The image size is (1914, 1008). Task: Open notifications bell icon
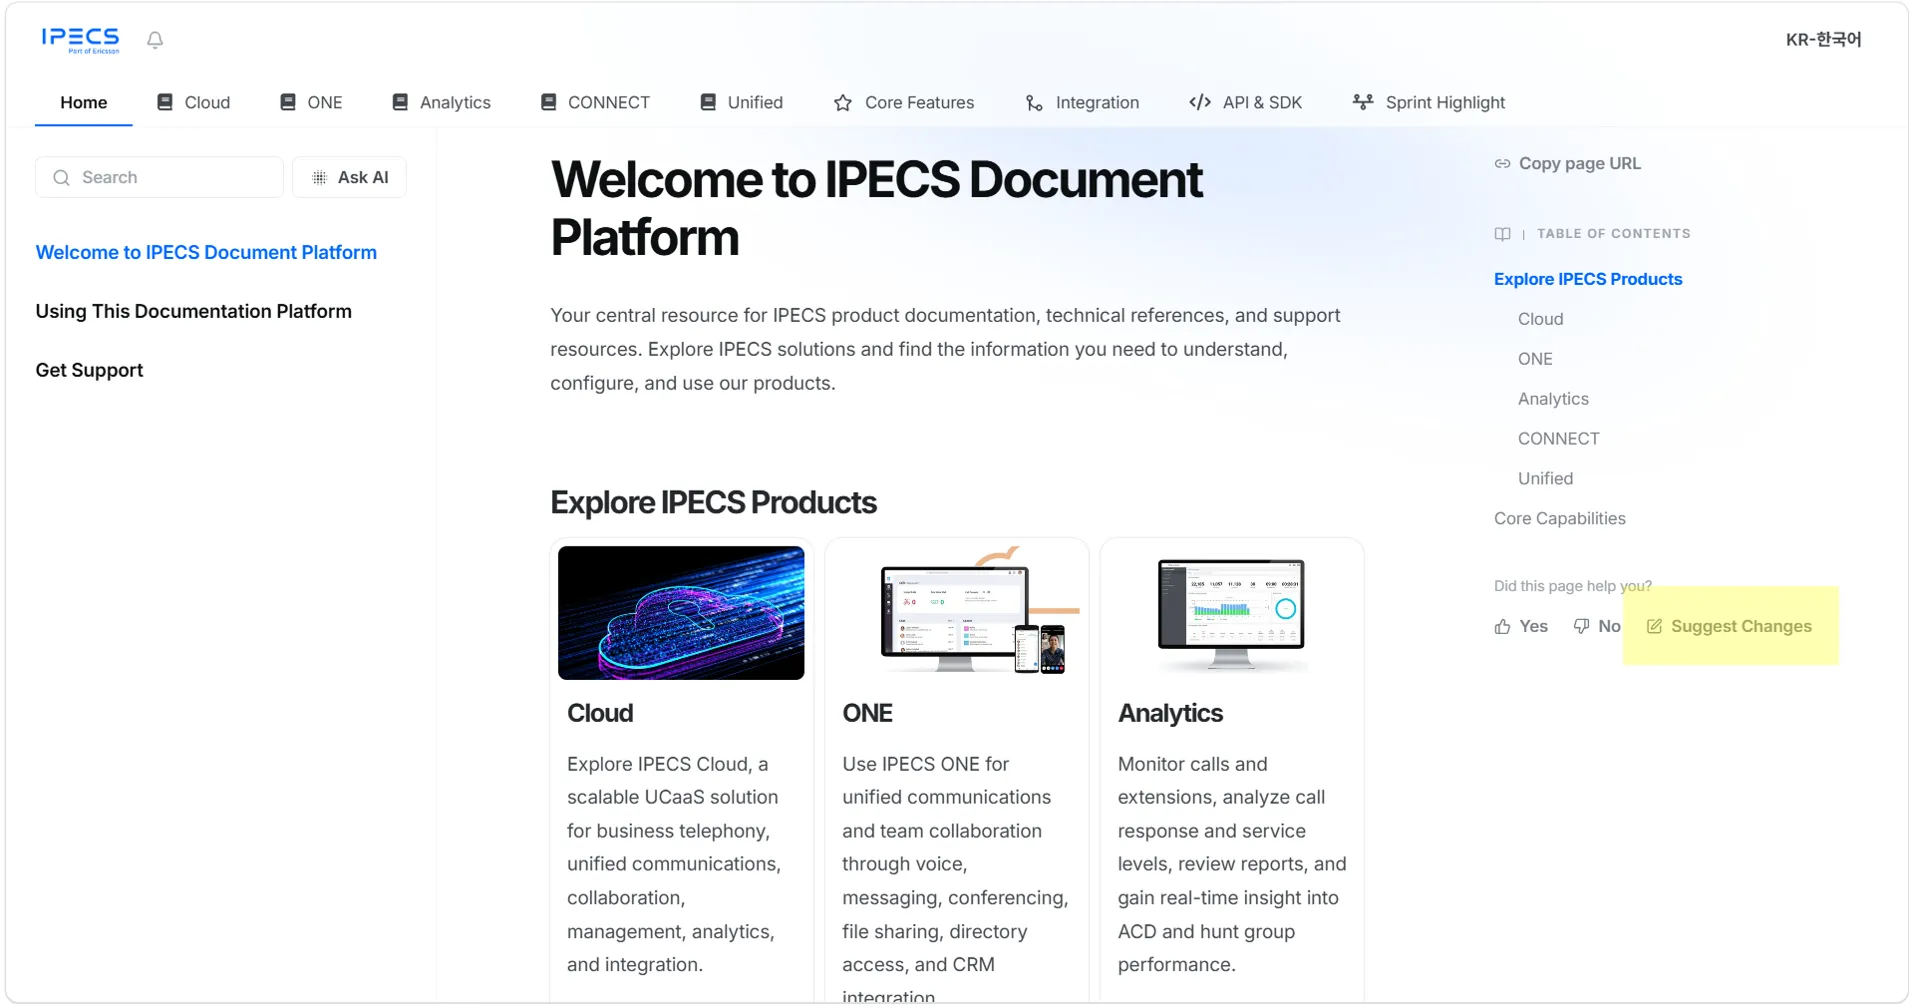(x=155, y=40)
